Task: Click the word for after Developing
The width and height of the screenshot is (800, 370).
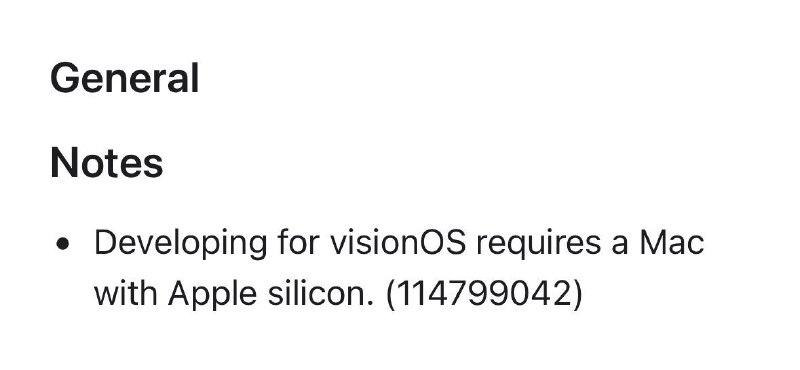Action: (x=298, y=242)
